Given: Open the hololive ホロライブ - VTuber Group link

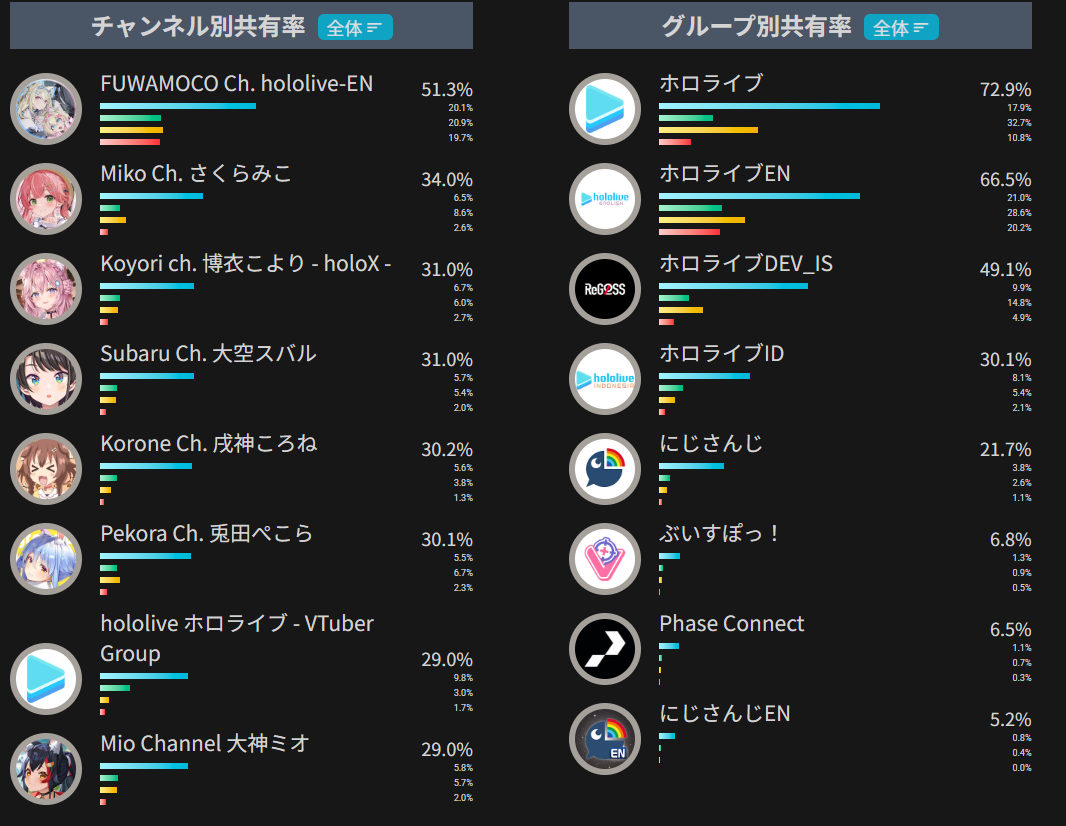Looking at the screenshot, I should pos(237,638).
